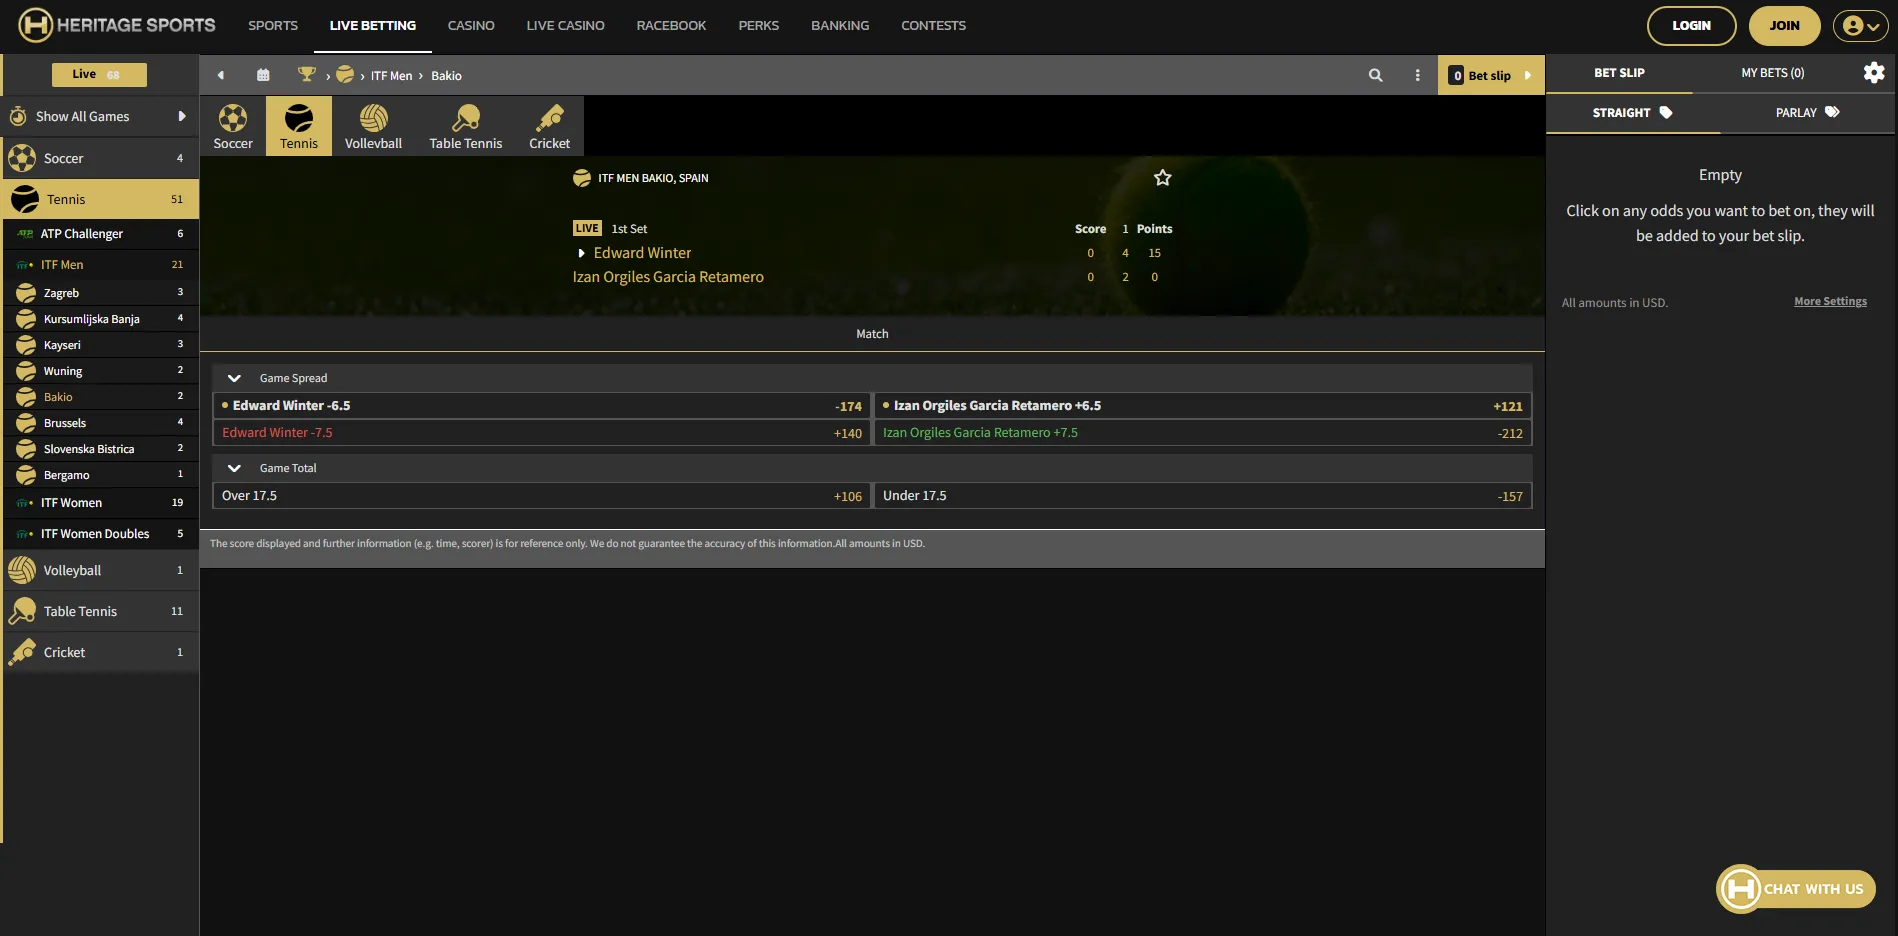Click ITF Men breadcrumb link

[391, 75]
